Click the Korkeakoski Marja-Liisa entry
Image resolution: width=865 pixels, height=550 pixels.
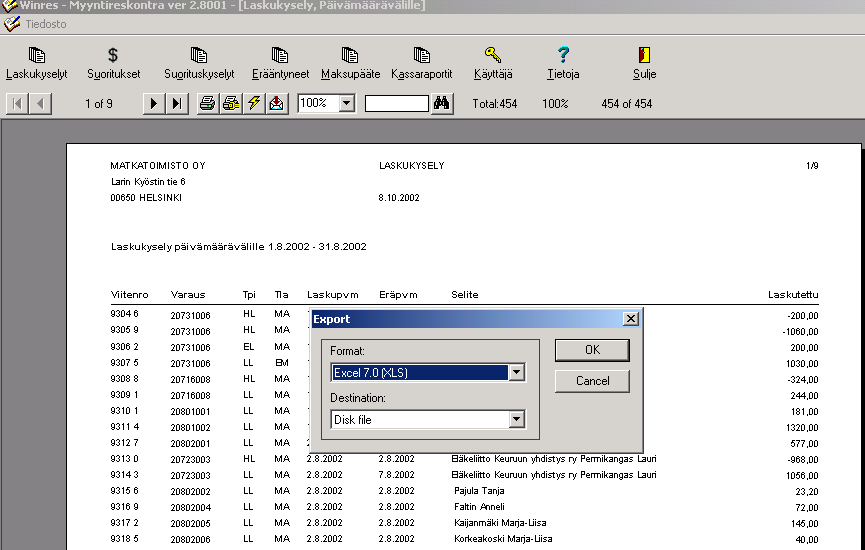pos(503,539)
